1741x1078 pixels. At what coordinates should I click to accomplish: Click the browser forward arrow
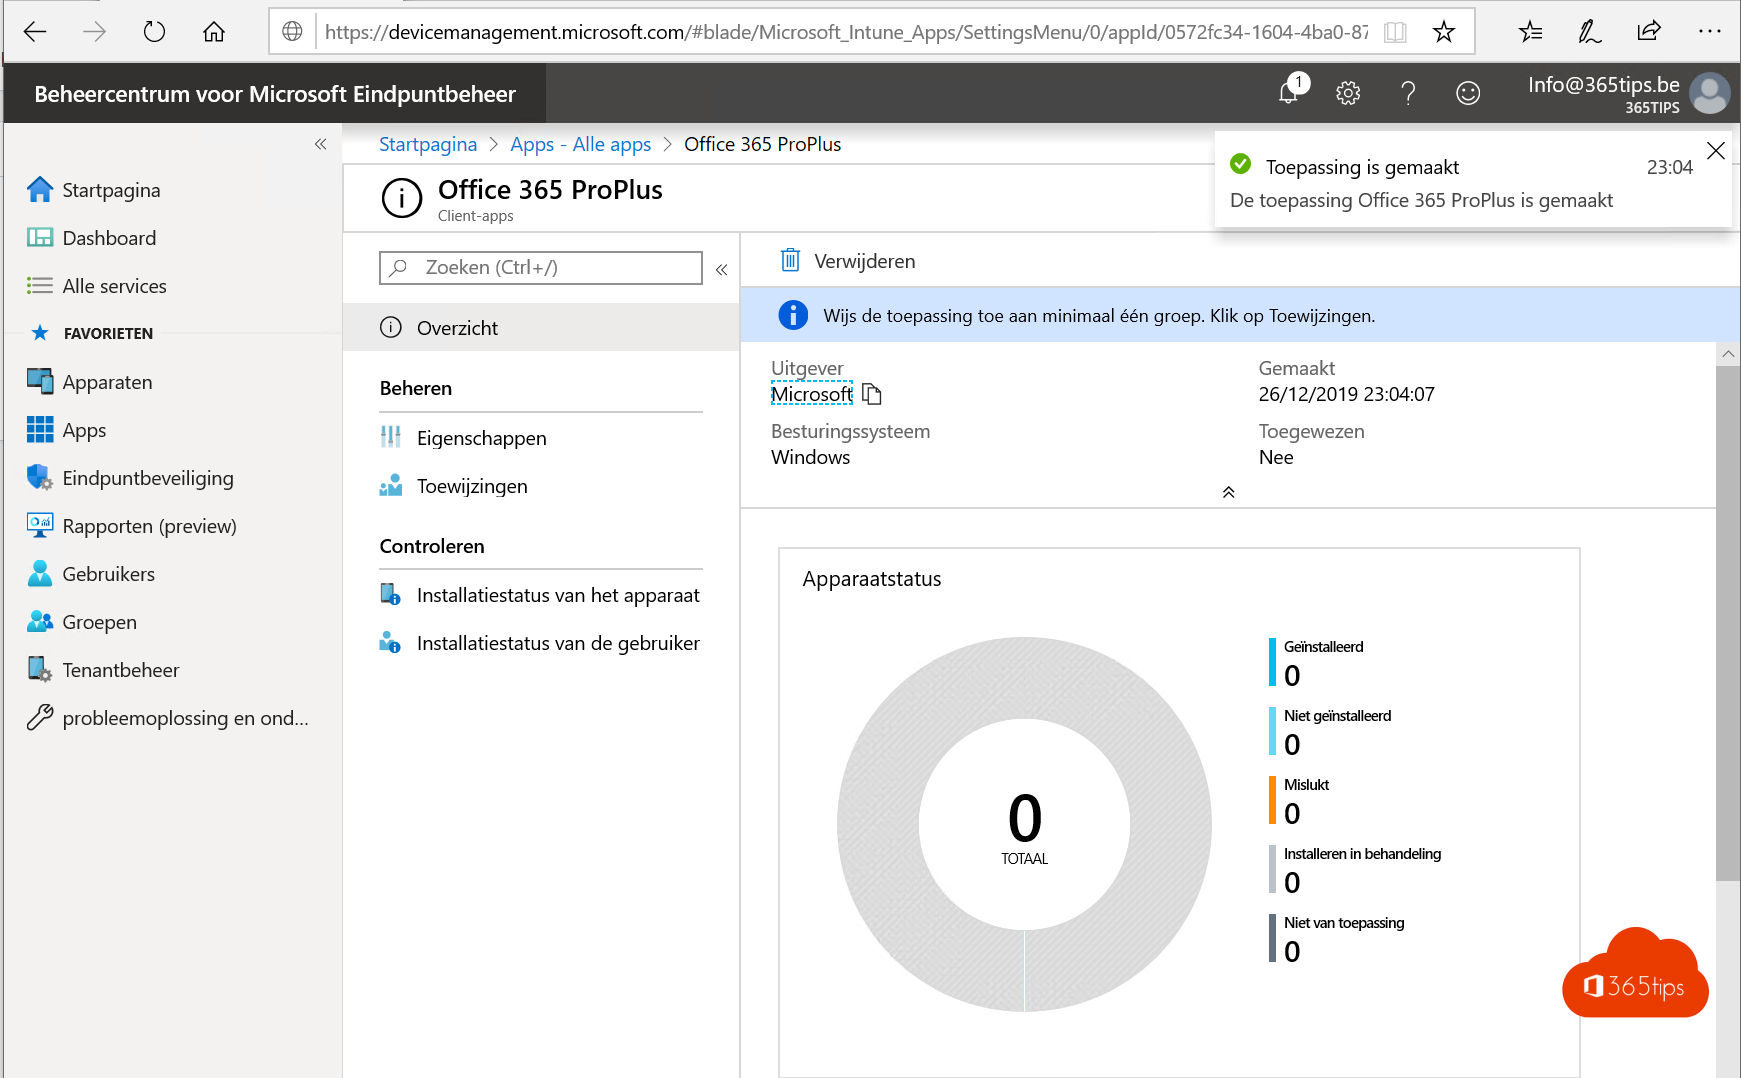point(94,32)
